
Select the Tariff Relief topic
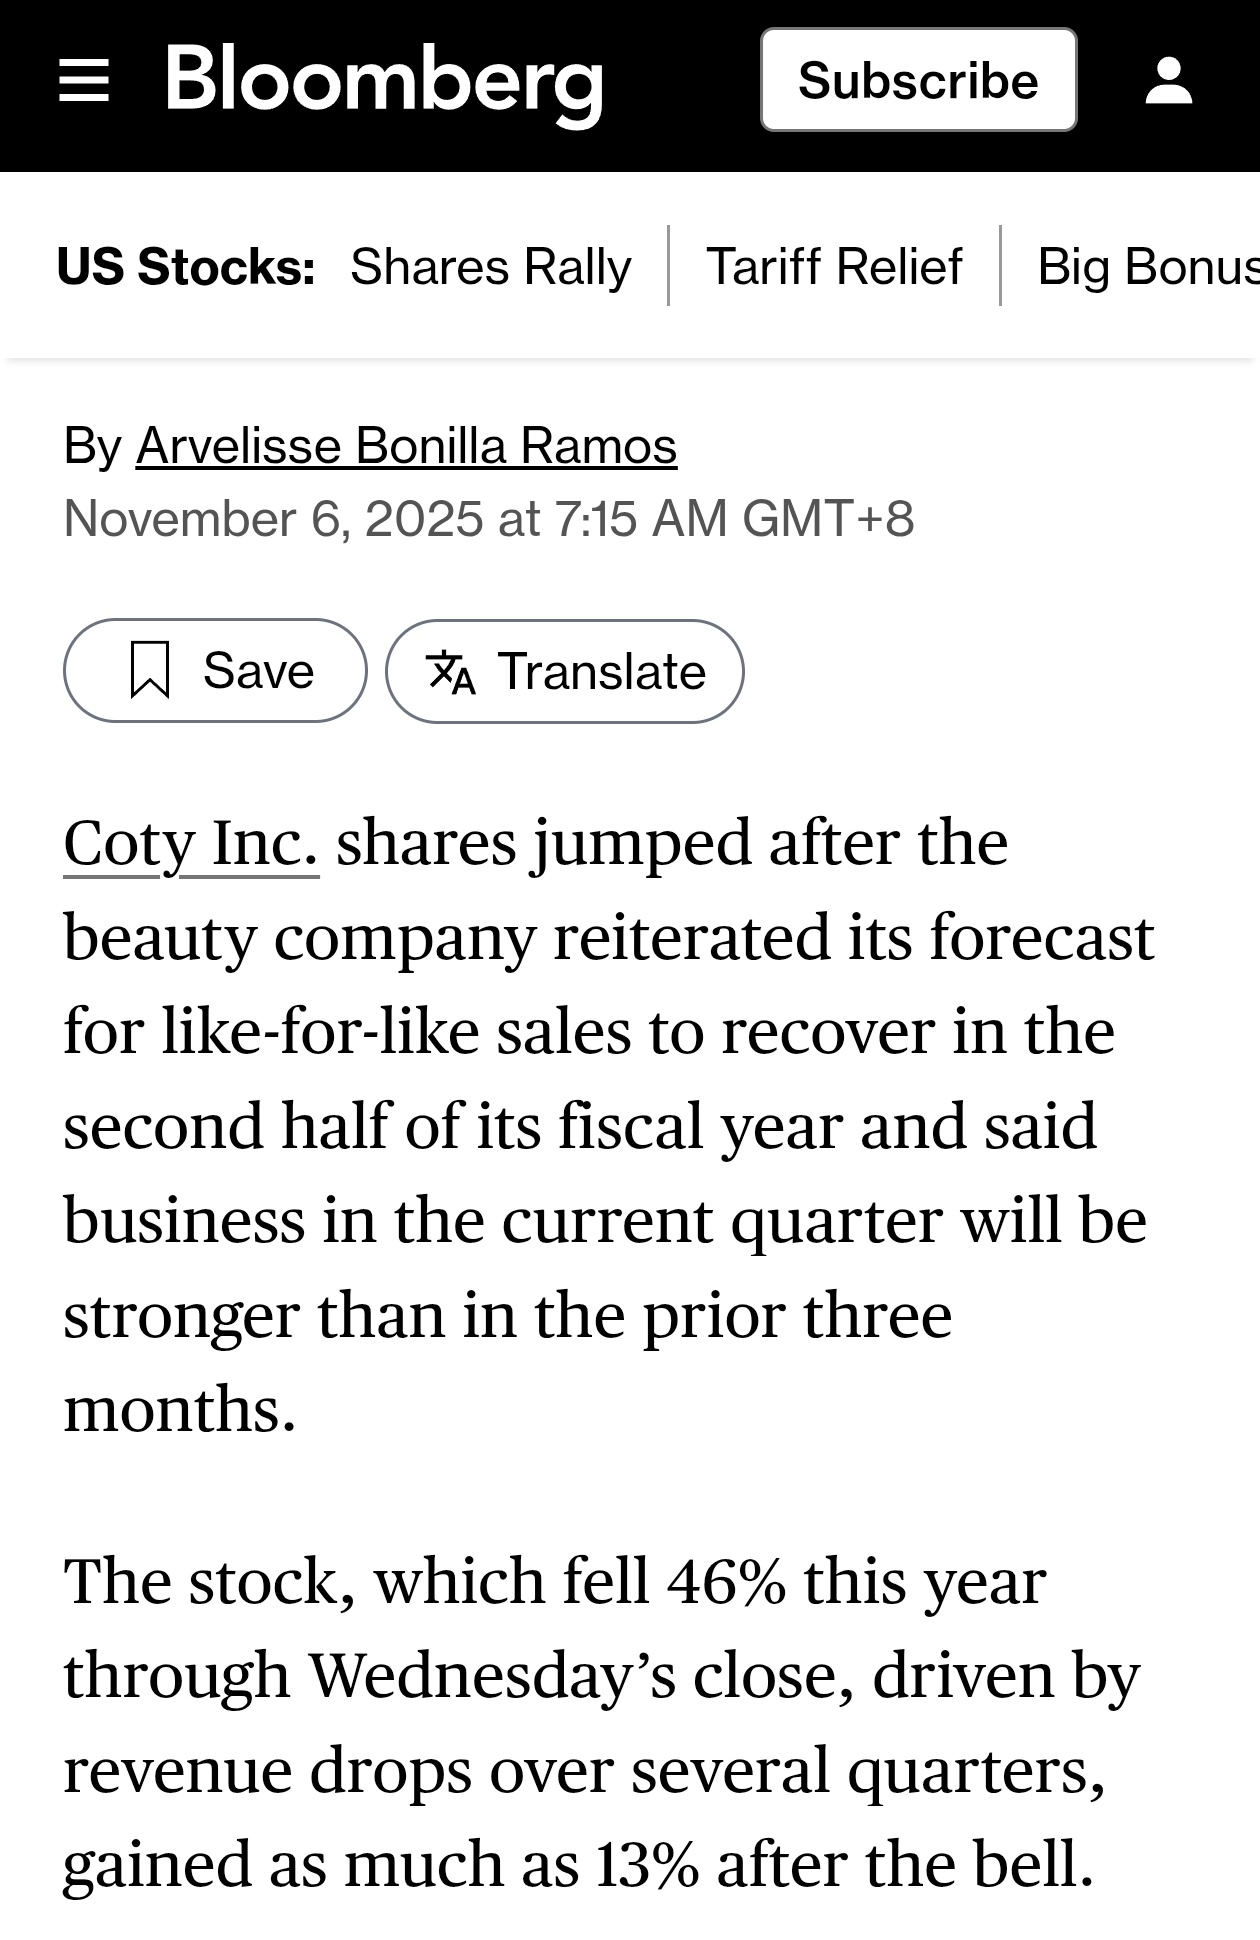[x=834, y=266]
